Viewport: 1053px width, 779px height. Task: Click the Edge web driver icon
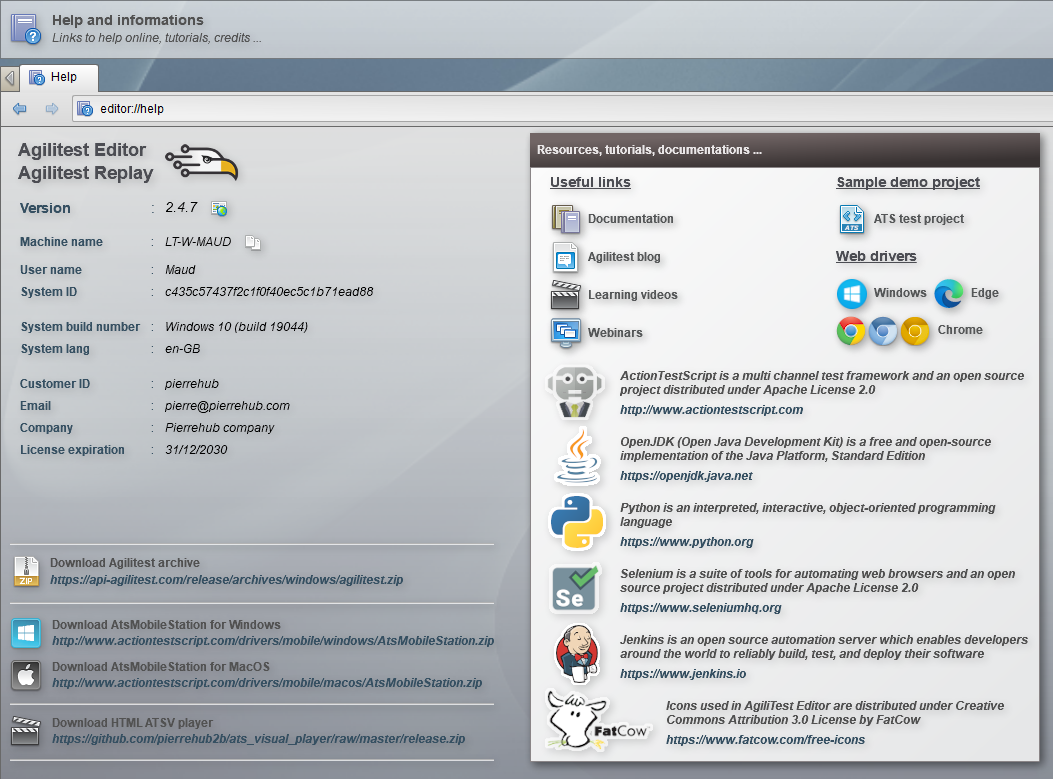point(949,293)
